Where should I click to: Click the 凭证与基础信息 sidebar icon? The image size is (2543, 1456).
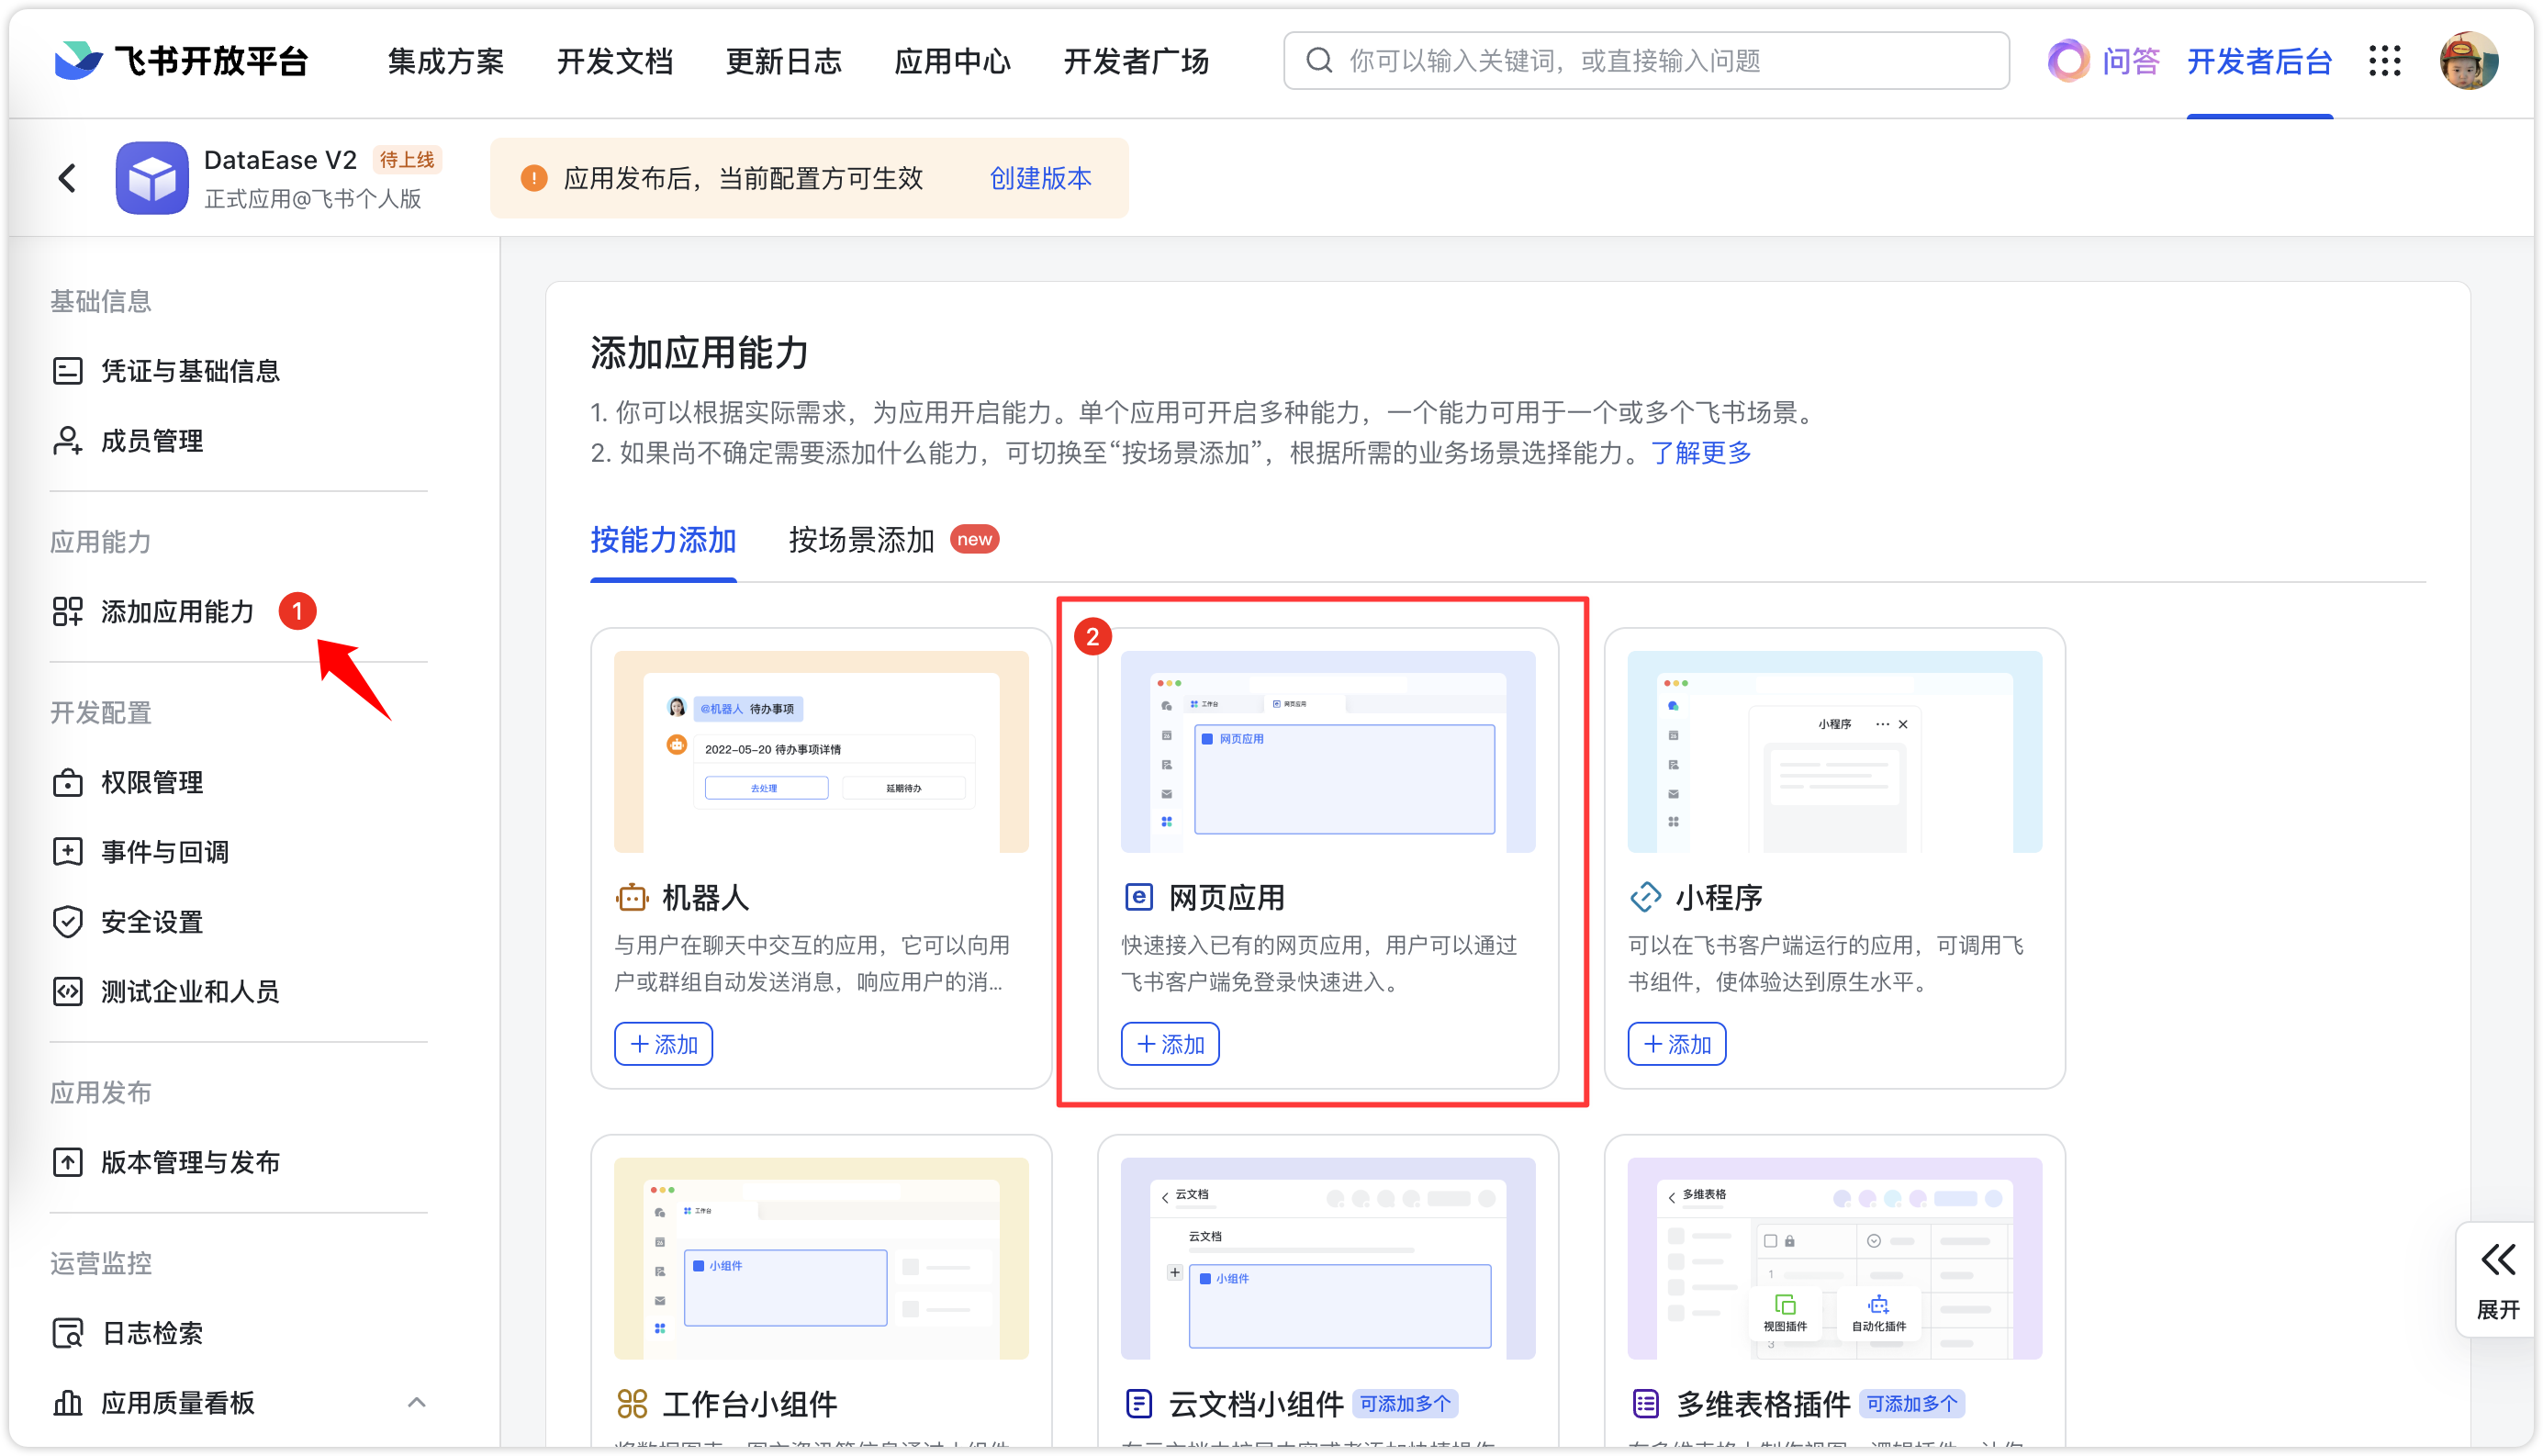67,371
